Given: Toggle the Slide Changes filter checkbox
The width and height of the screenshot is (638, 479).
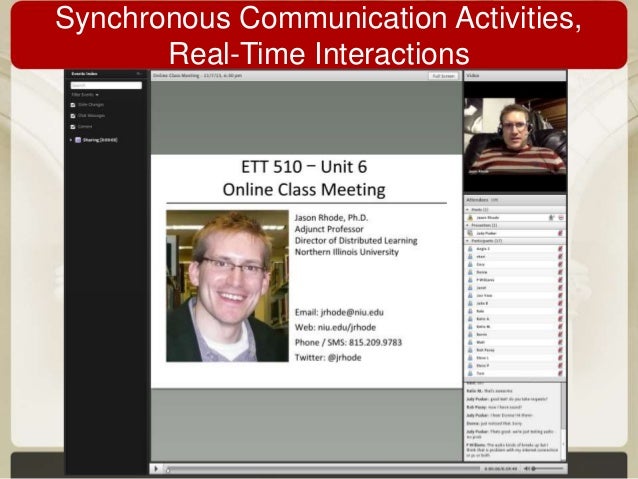Looking at the screenshot, I should tap(73, 105).
